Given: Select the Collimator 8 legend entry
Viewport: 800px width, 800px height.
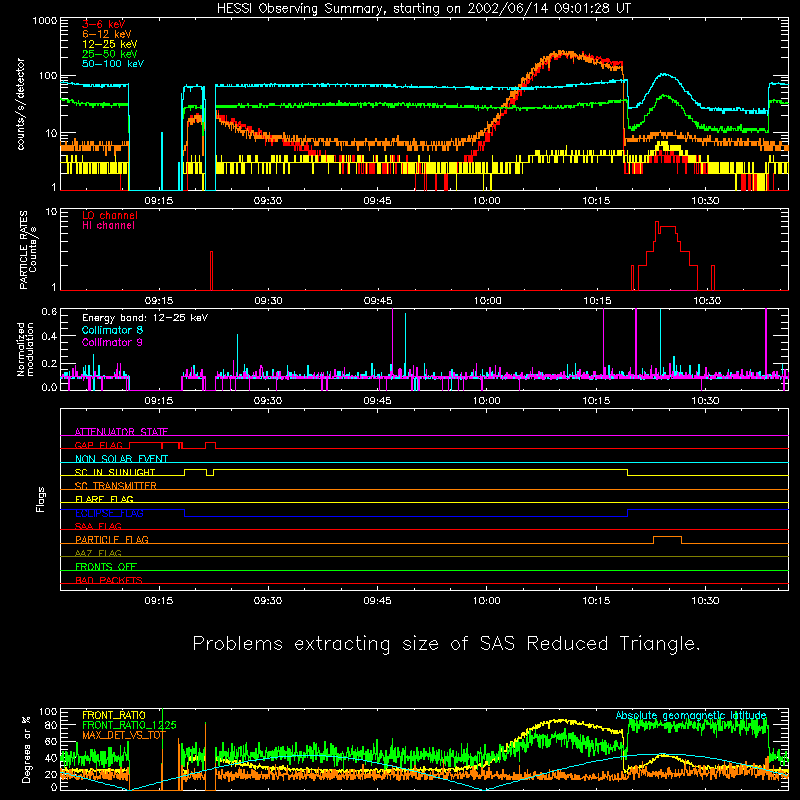Looking at the screenshot, I should click(112, 330).
